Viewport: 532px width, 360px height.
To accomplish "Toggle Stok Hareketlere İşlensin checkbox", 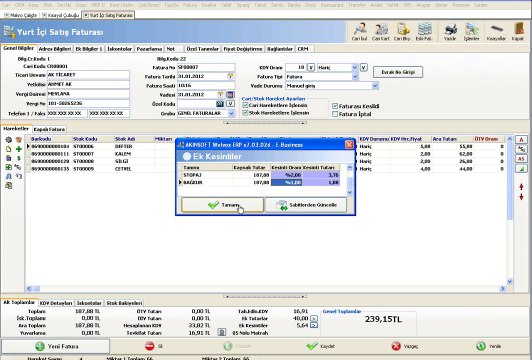I will coord(245,113).
